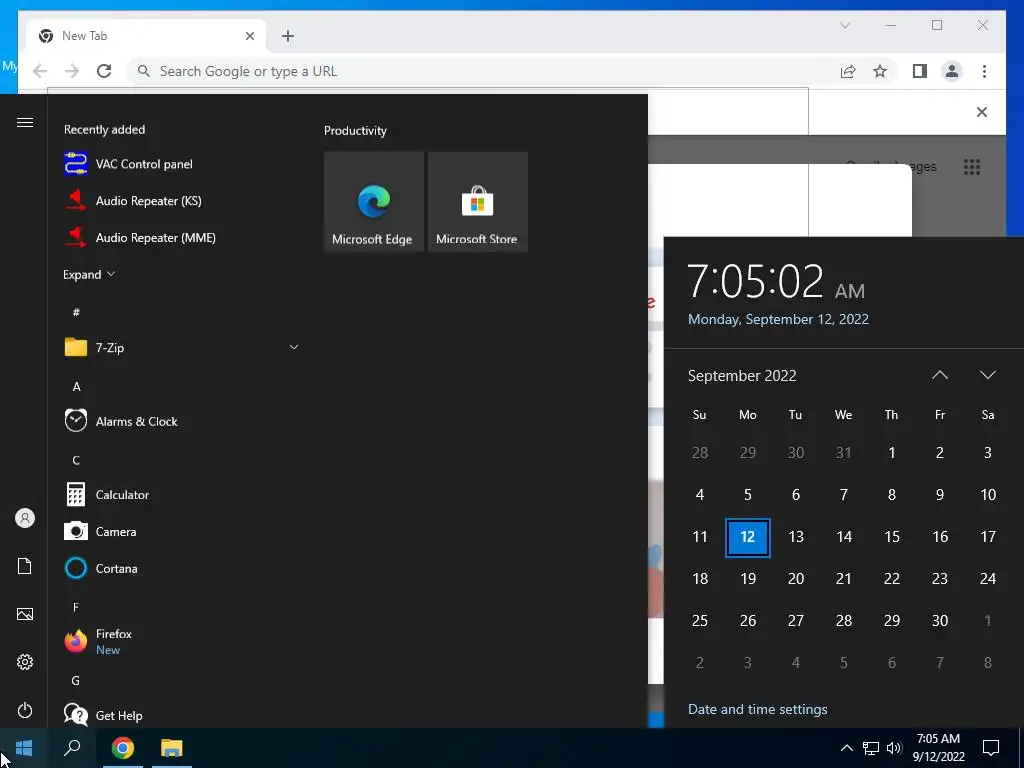The image size is (1024, 768).
Task: Toggle Chrome side panel icon
Action: (x=920, y=71)
